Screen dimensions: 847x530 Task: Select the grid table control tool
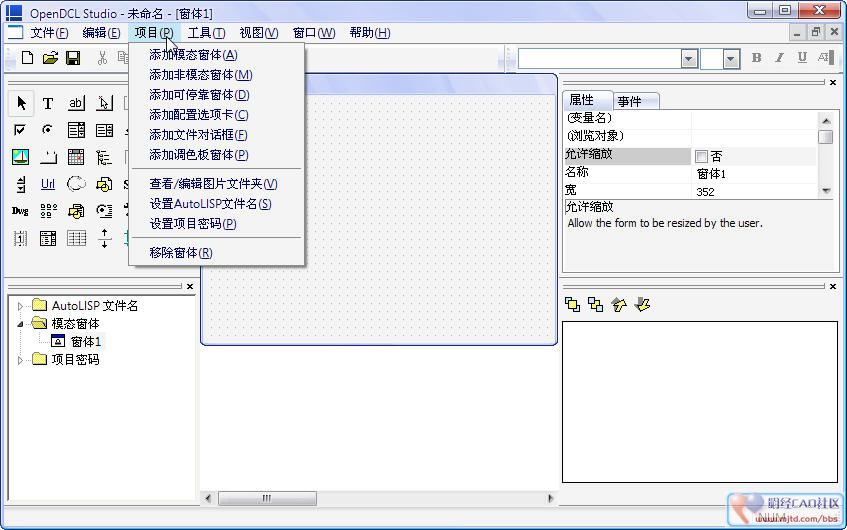tap(76, 238)
